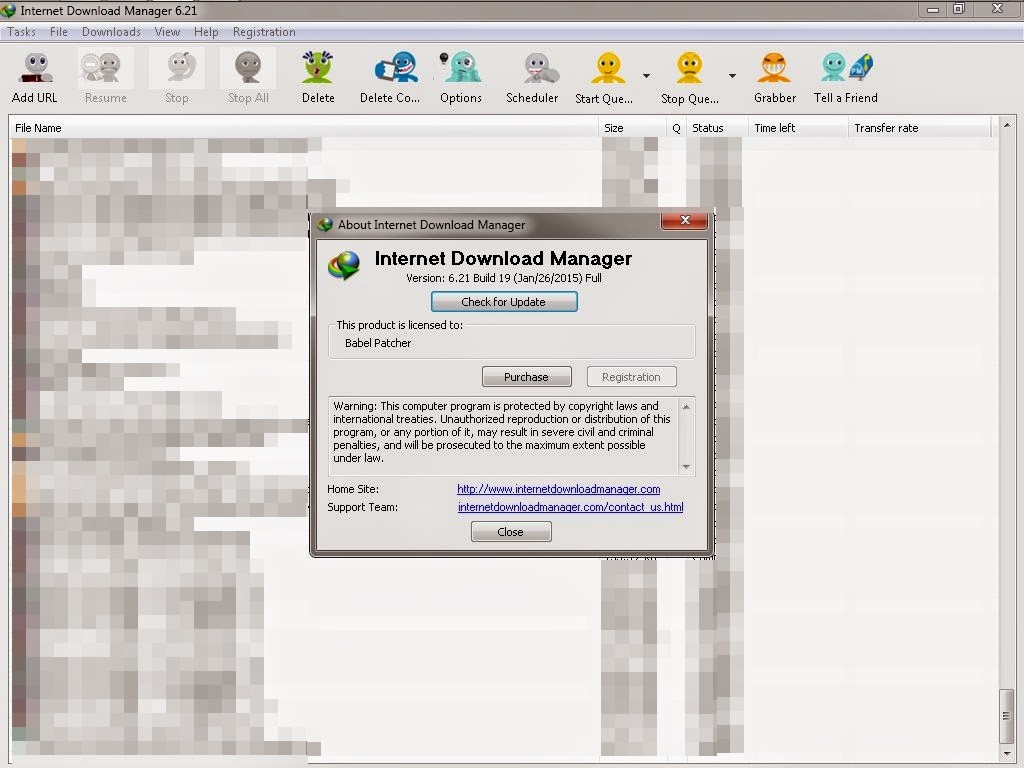
Task: Open the Support Team contact_us link
Action: pyautogui.click(x=571, y=507)
